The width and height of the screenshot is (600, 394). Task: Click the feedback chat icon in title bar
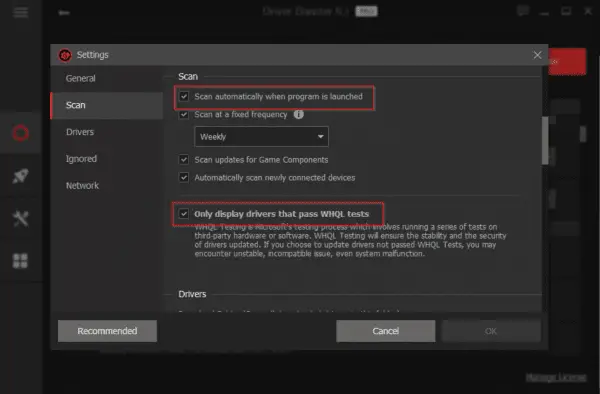coord(523,11)
